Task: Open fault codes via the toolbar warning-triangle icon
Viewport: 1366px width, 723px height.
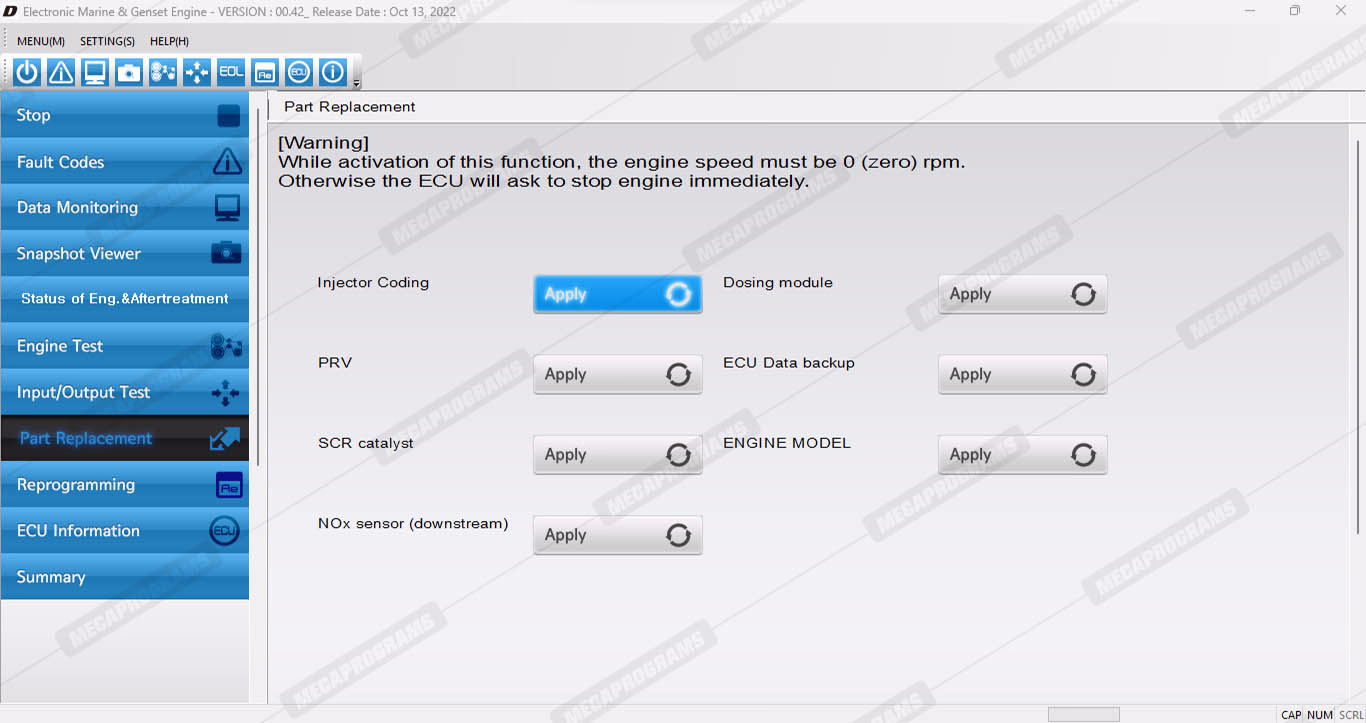Action: [x=61, y=72]
